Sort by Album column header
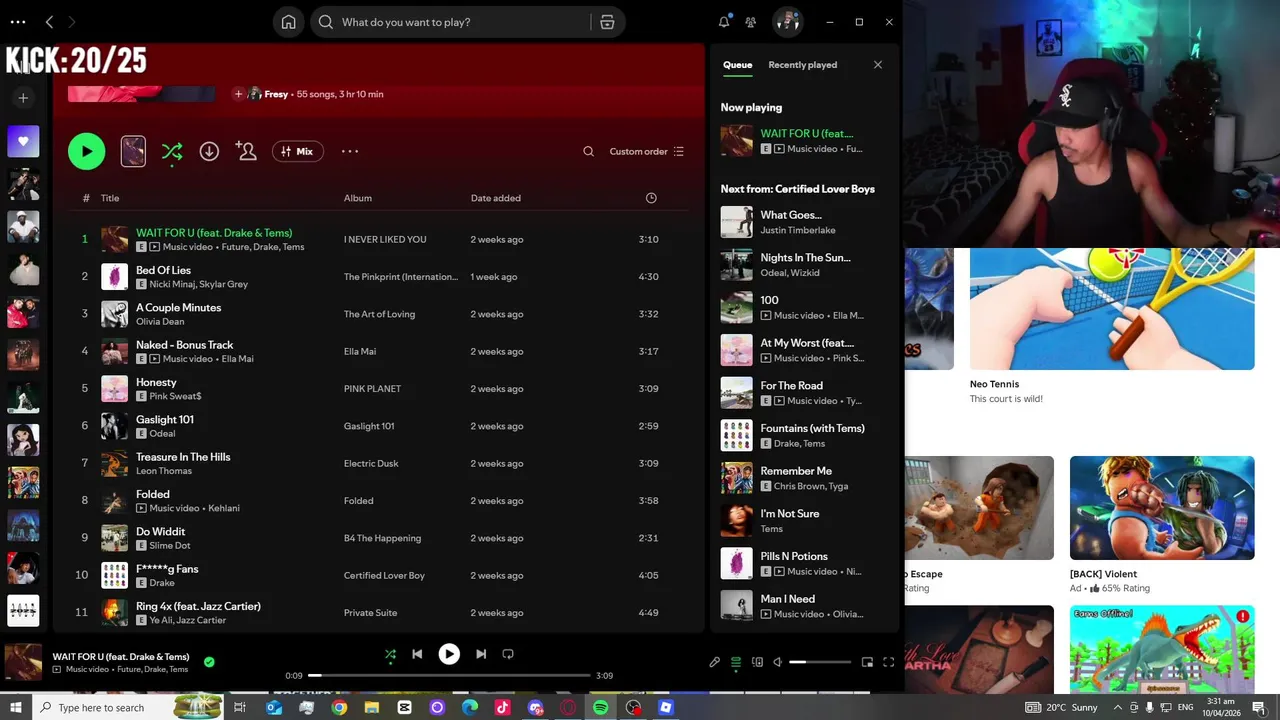 pyautogui.click(x=358, y=198)
